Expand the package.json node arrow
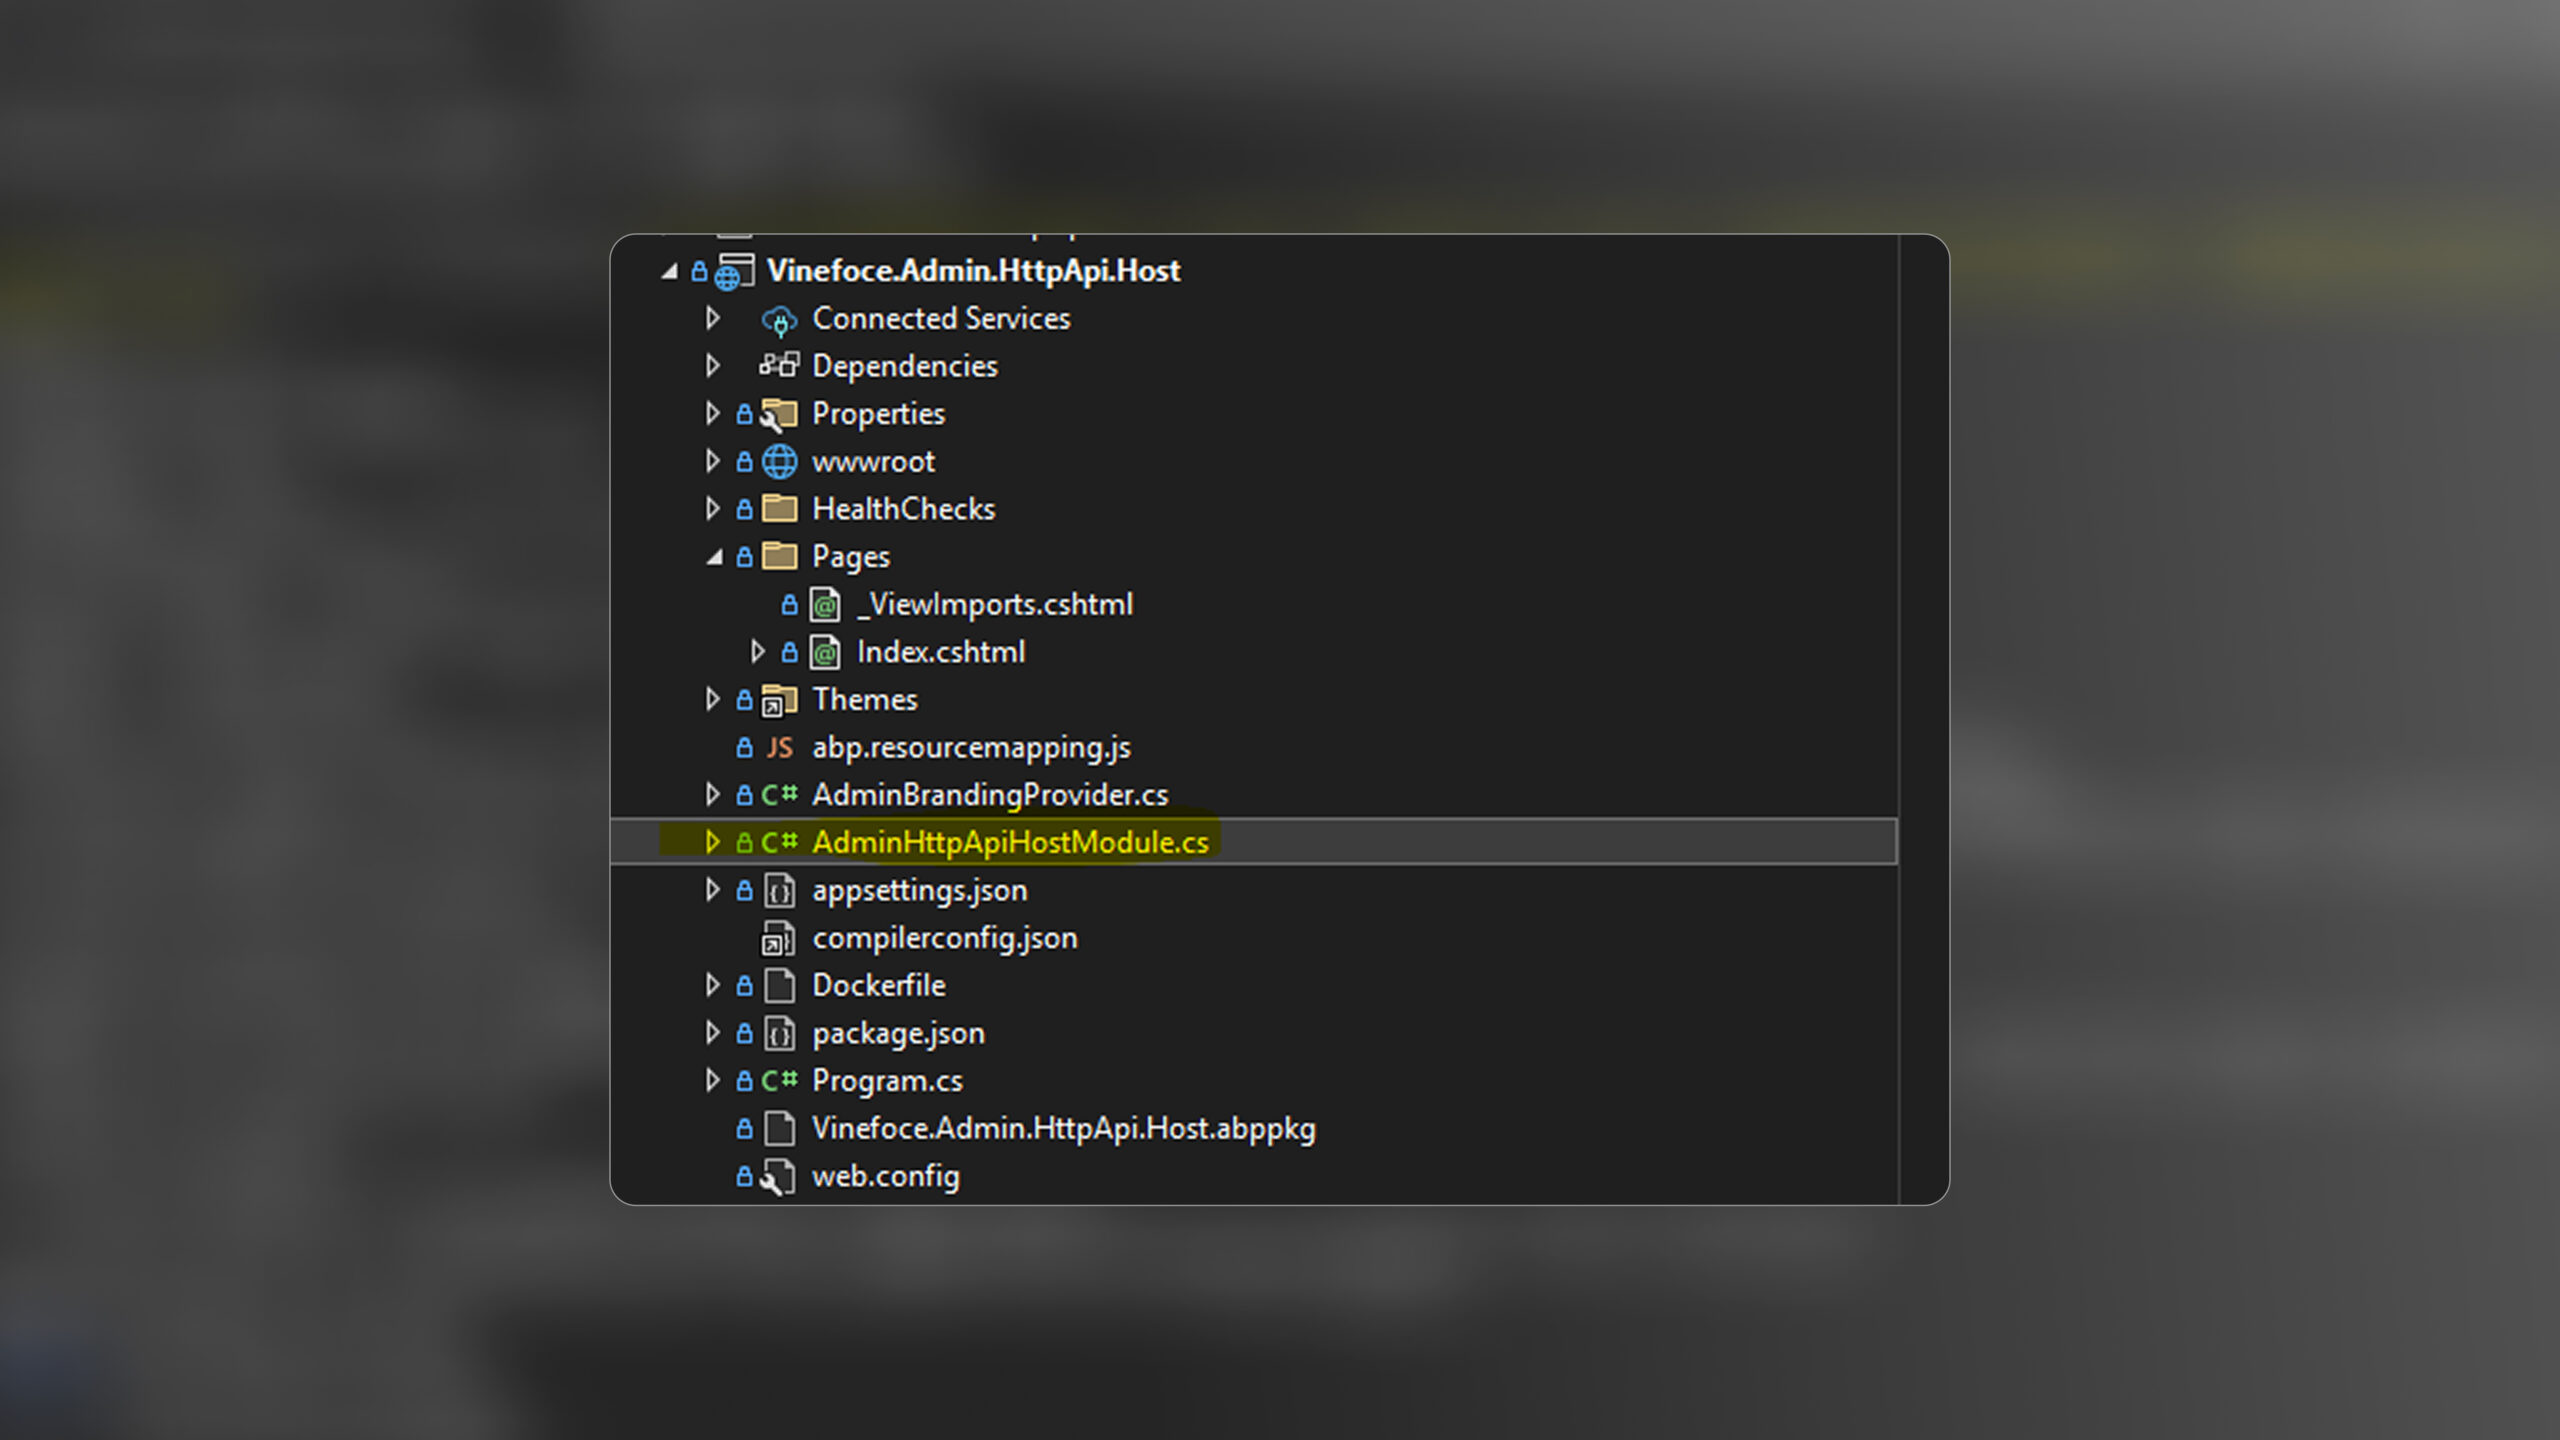Image resolution: width=2560 pixels, height=1440 pixels. (x=713, y=1033)
